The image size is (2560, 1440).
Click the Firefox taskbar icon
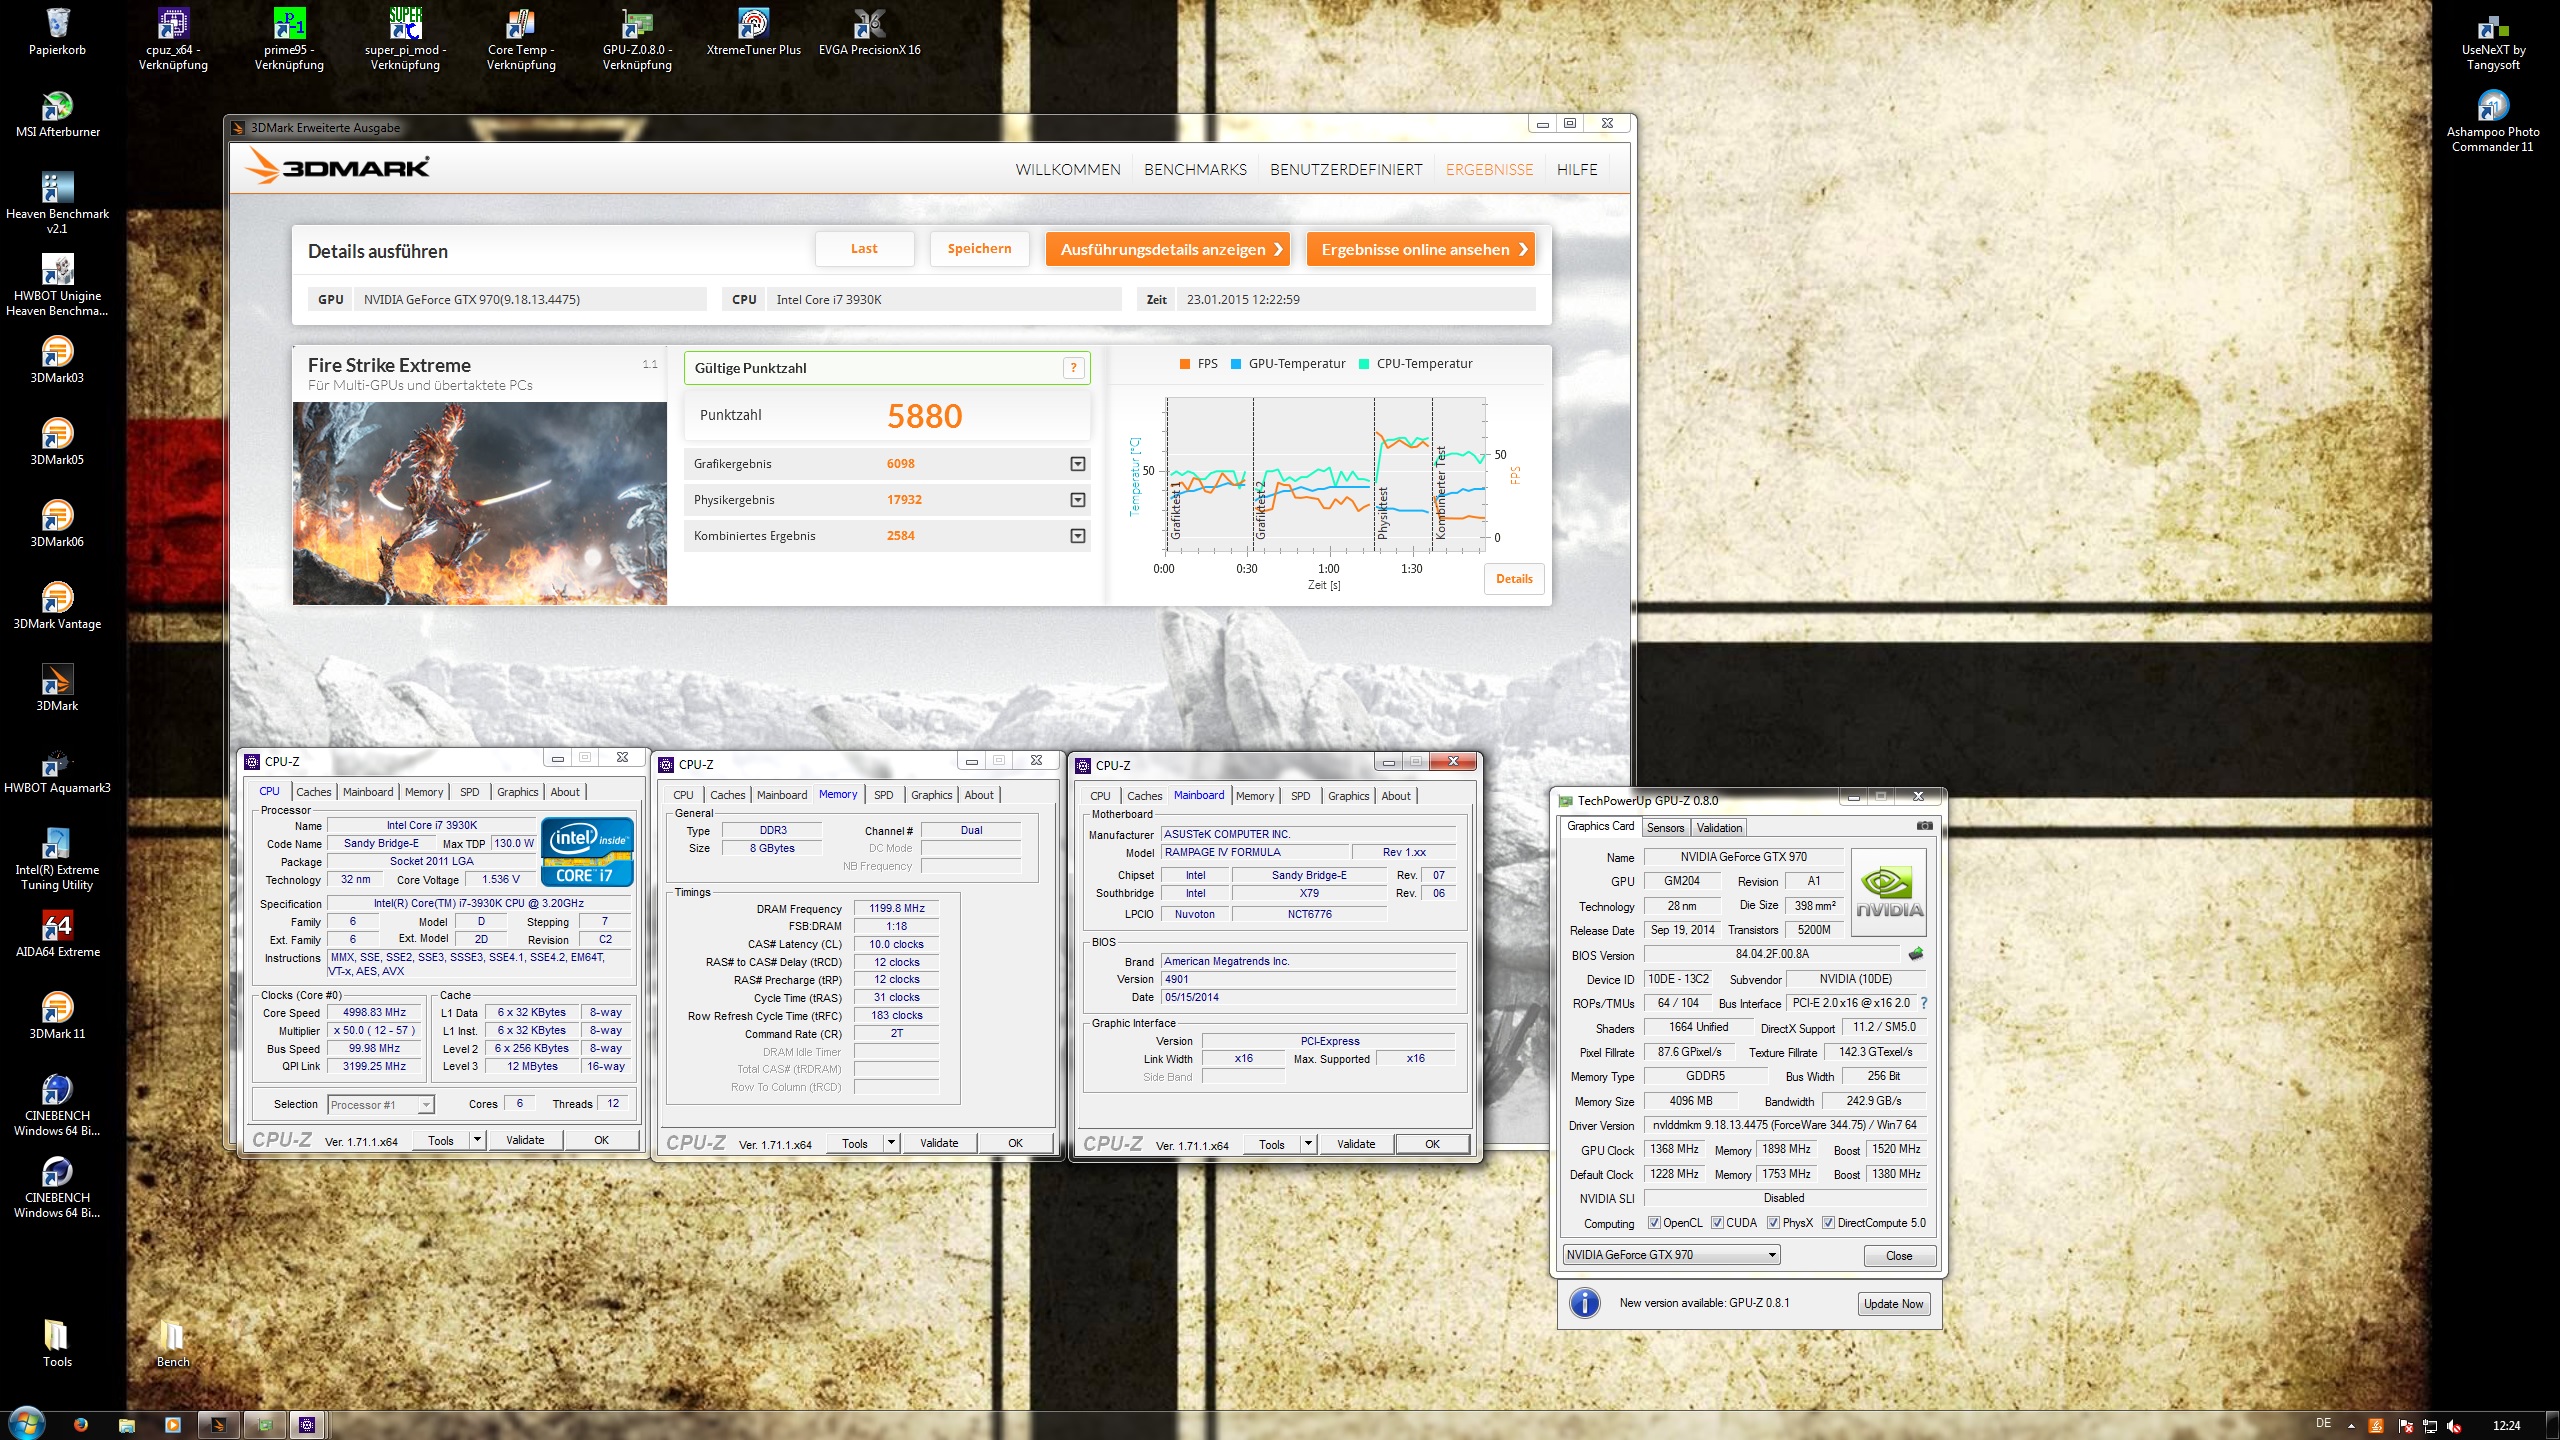[81, 1425]
